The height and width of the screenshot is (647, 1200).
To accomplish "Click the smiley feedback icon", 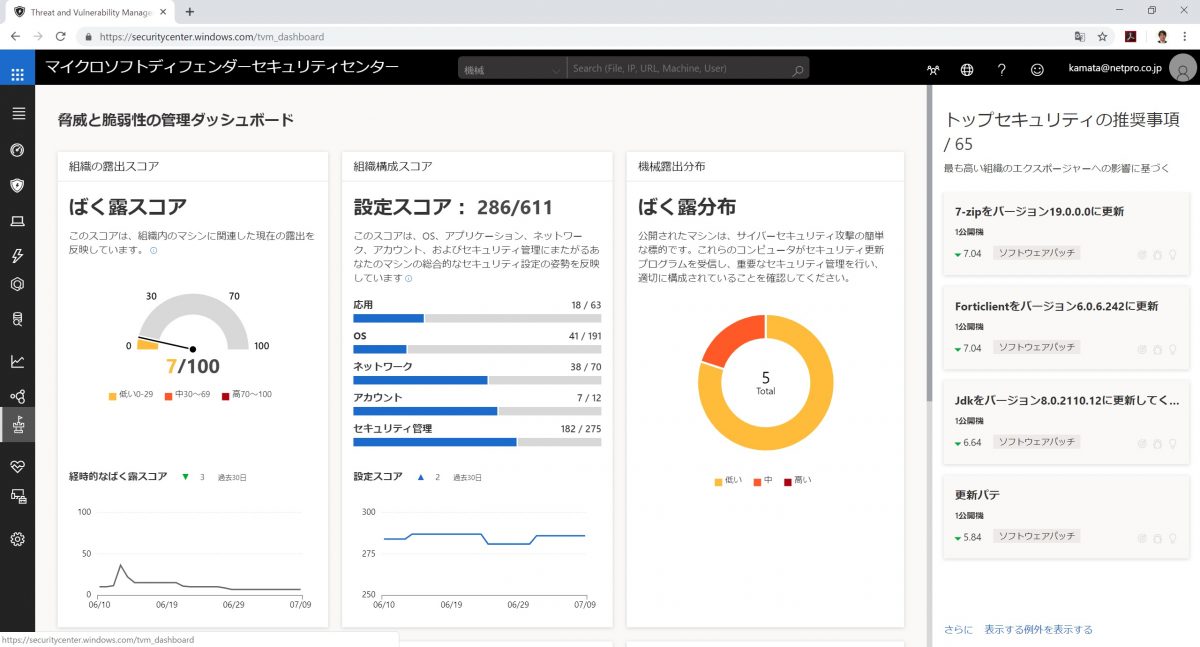I will pos(1037,70).
